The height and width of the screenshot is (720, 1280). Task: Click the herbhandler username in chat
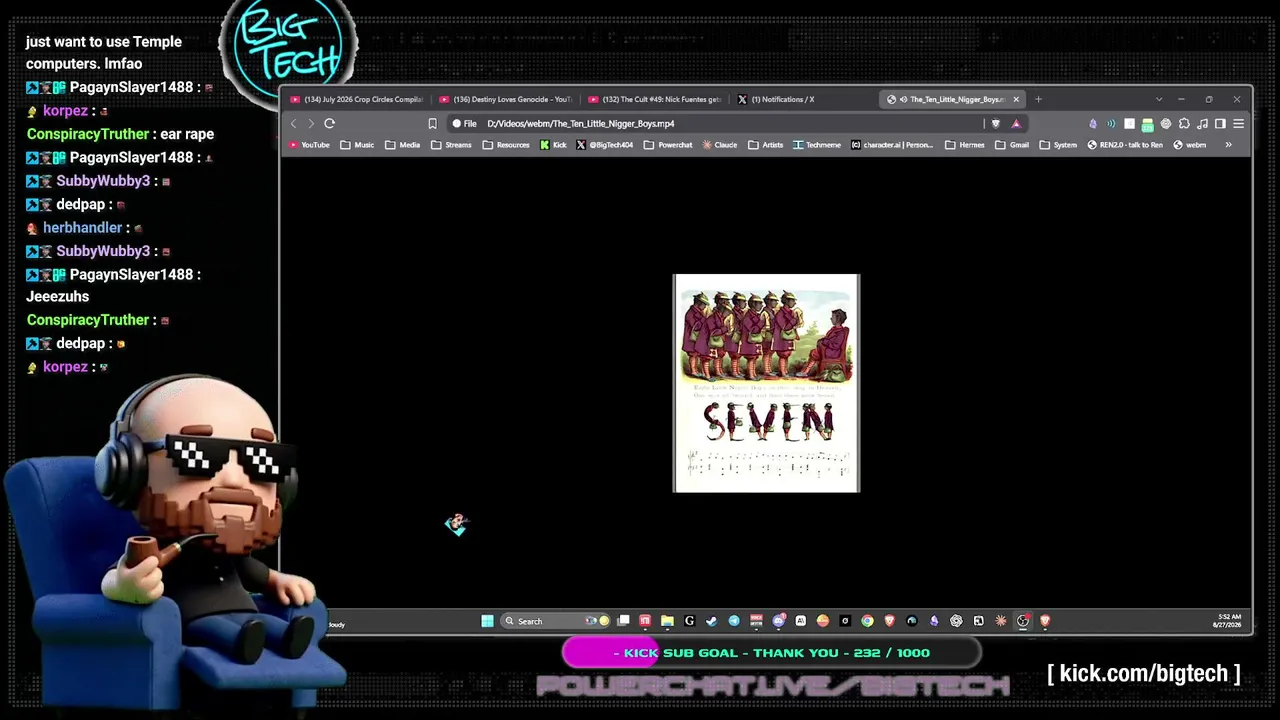pos(83,228)
